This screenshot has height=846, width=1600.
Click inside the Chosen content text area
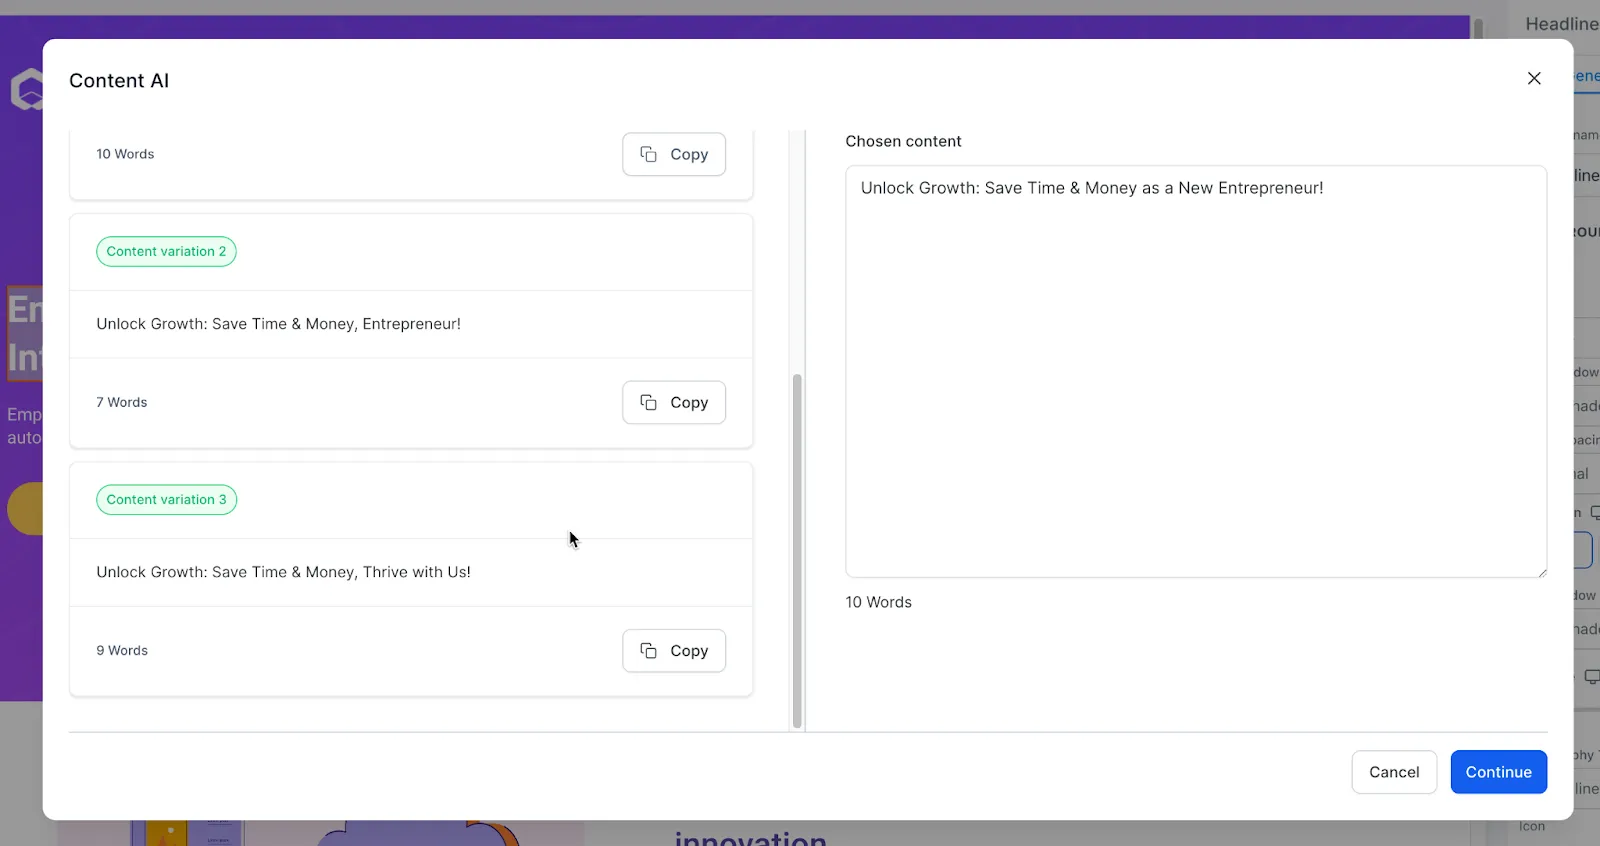pyautogui.click(x=1196, y=371)
